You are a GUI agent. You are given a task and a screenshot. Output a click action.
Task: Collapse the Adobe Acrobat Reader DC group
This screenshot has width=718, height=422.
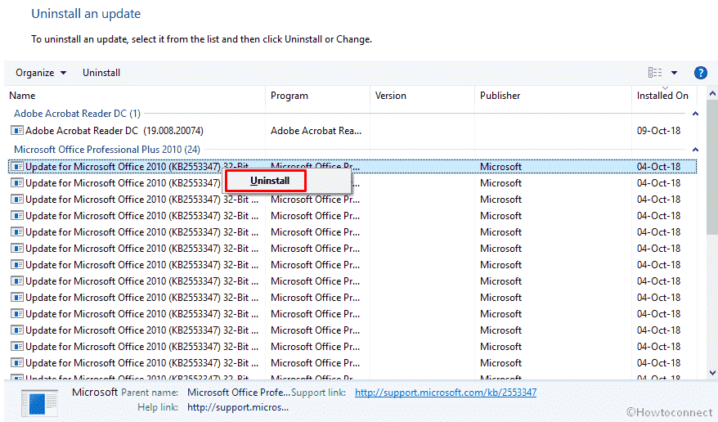click(695, 114)
